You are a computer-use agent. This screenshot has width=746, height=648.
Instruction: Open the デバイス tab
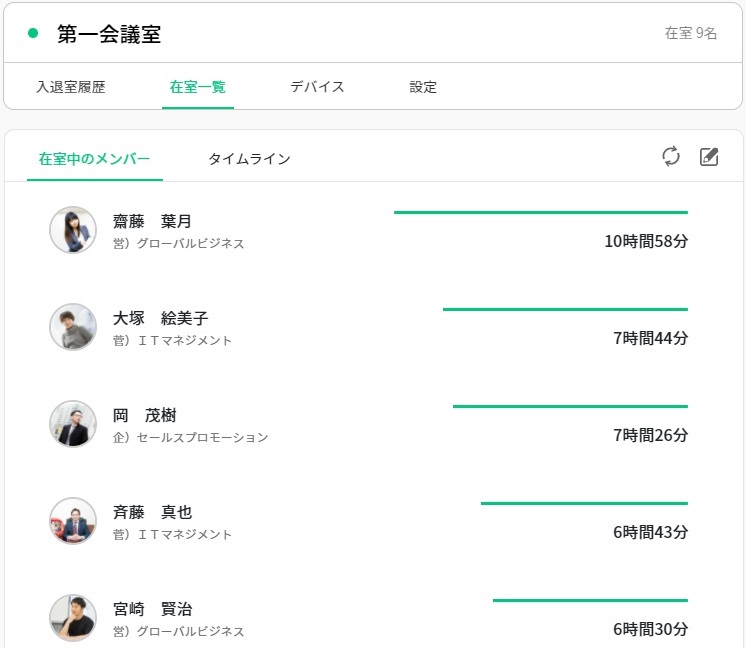(x=317, y=87)
